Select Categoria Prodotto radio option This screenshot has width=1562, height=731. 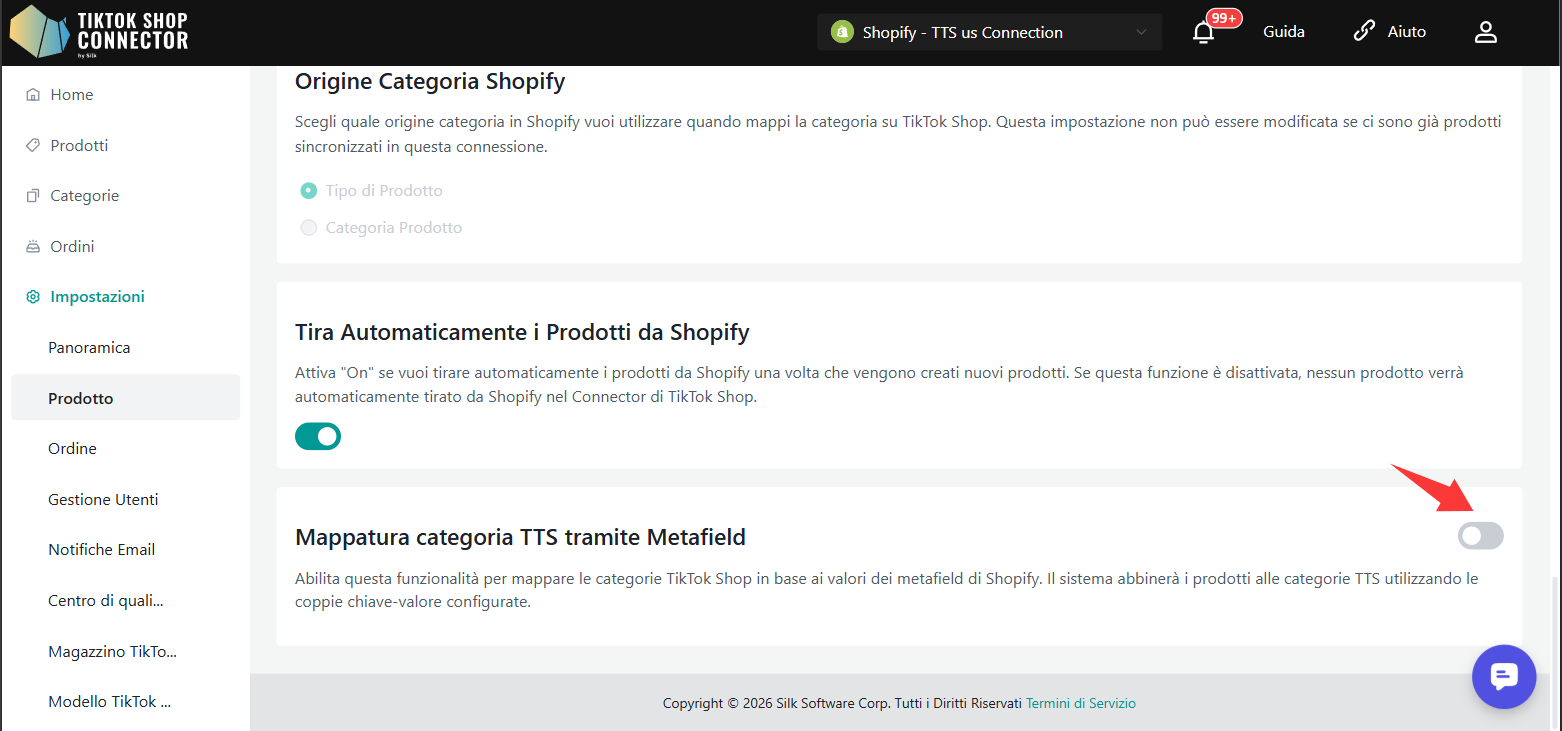pos(309,228)
